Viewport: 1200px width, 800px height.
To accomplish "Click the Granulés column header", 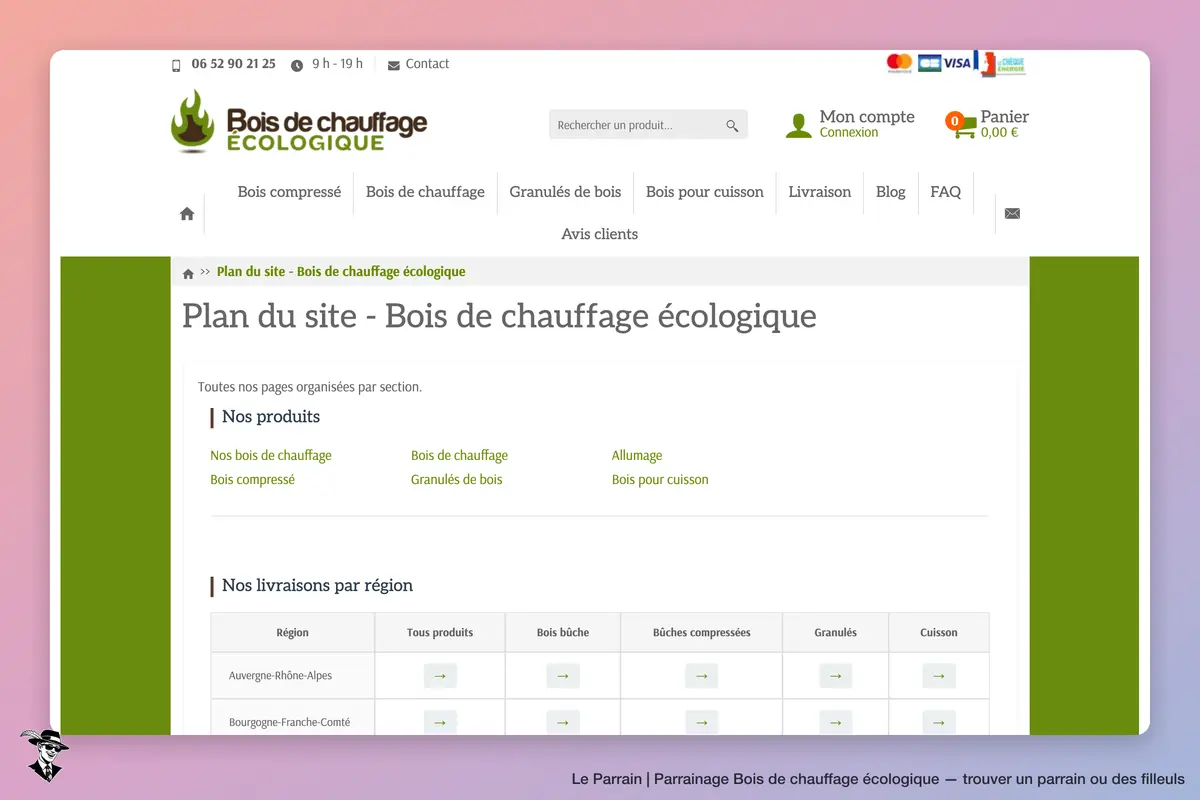I will [835, 633].
